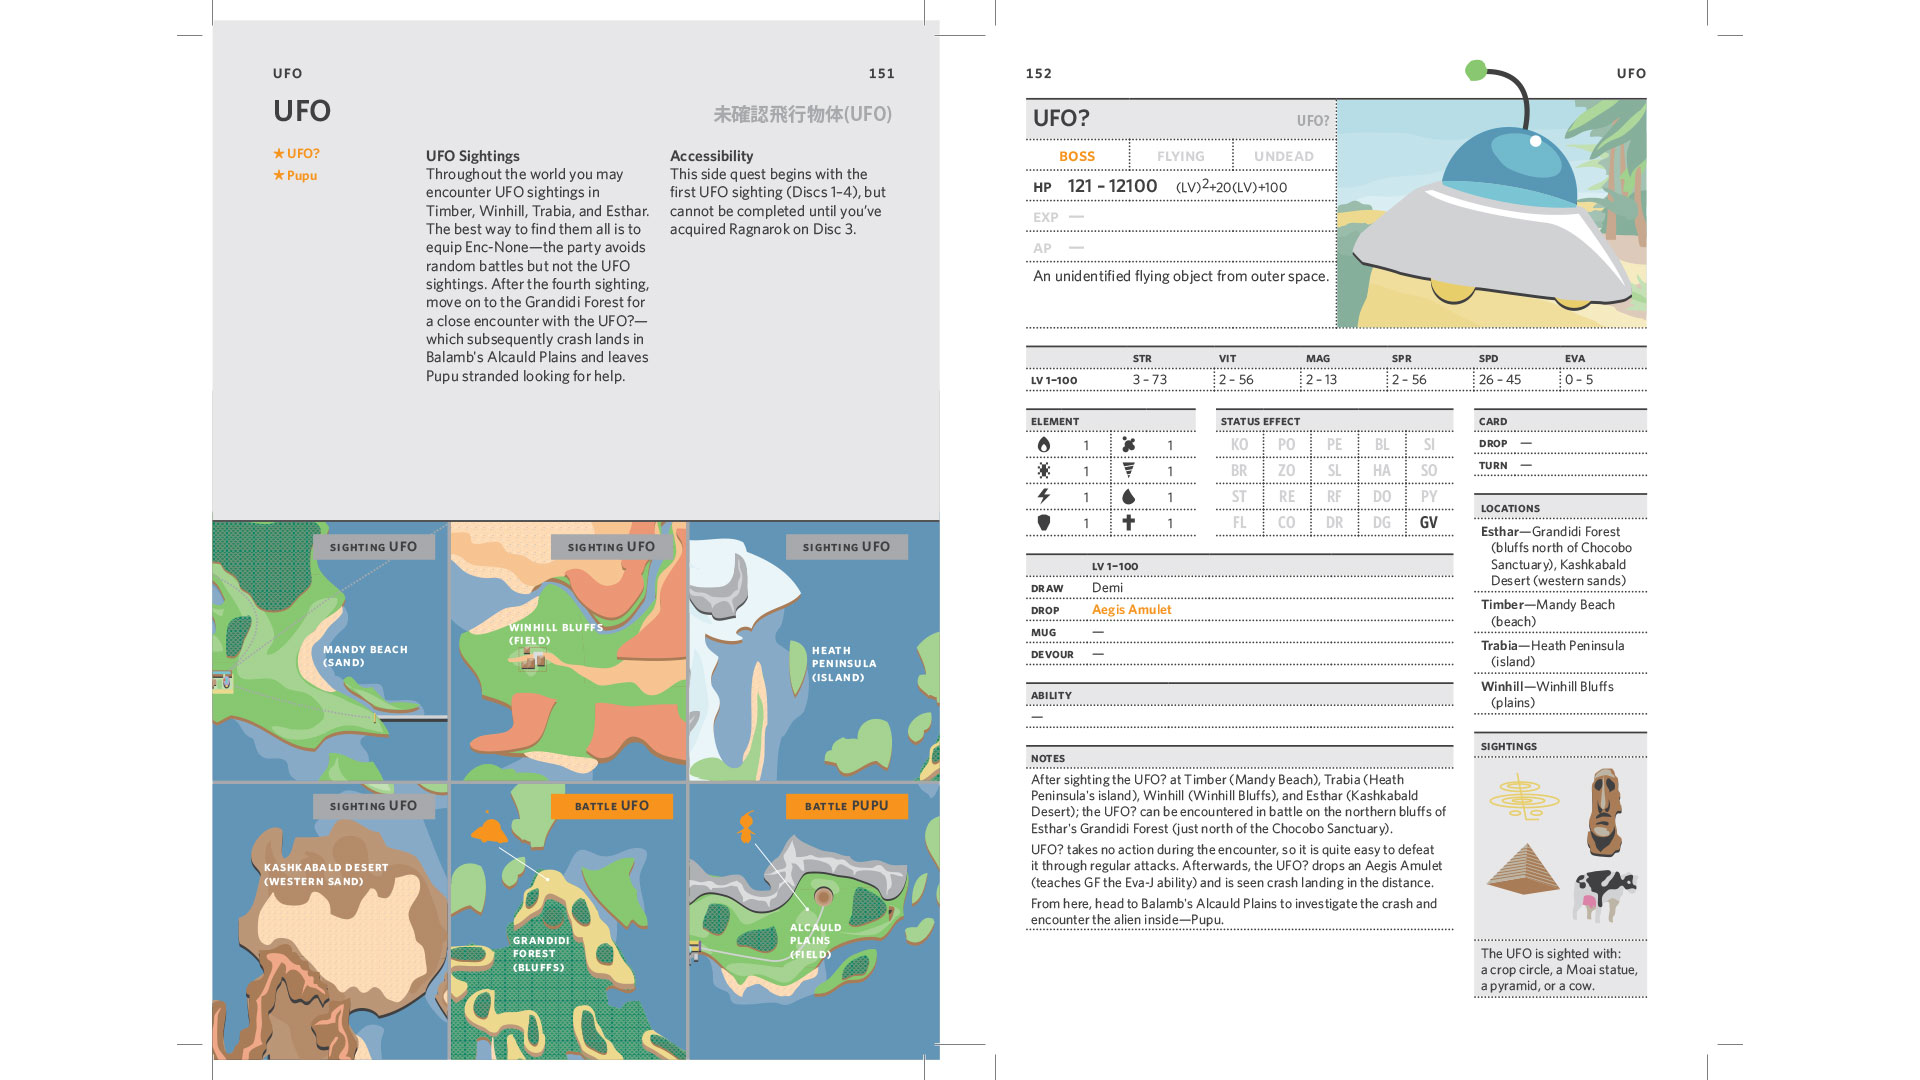Click the KO status effect cell

tap(1239, 445)
